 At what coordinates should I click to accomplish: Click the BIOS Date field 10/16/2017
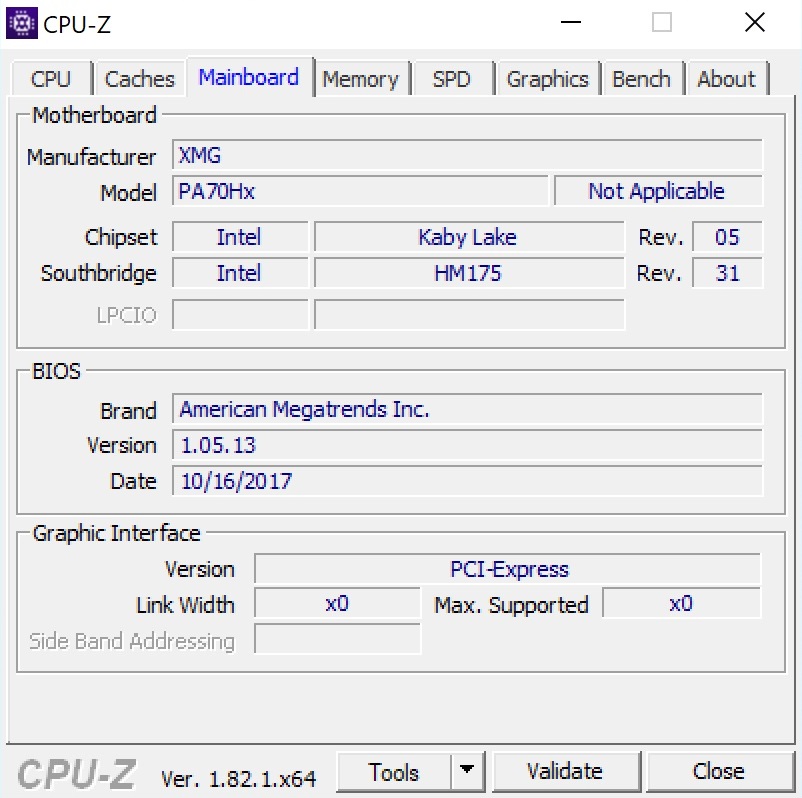tap(467, 481)
